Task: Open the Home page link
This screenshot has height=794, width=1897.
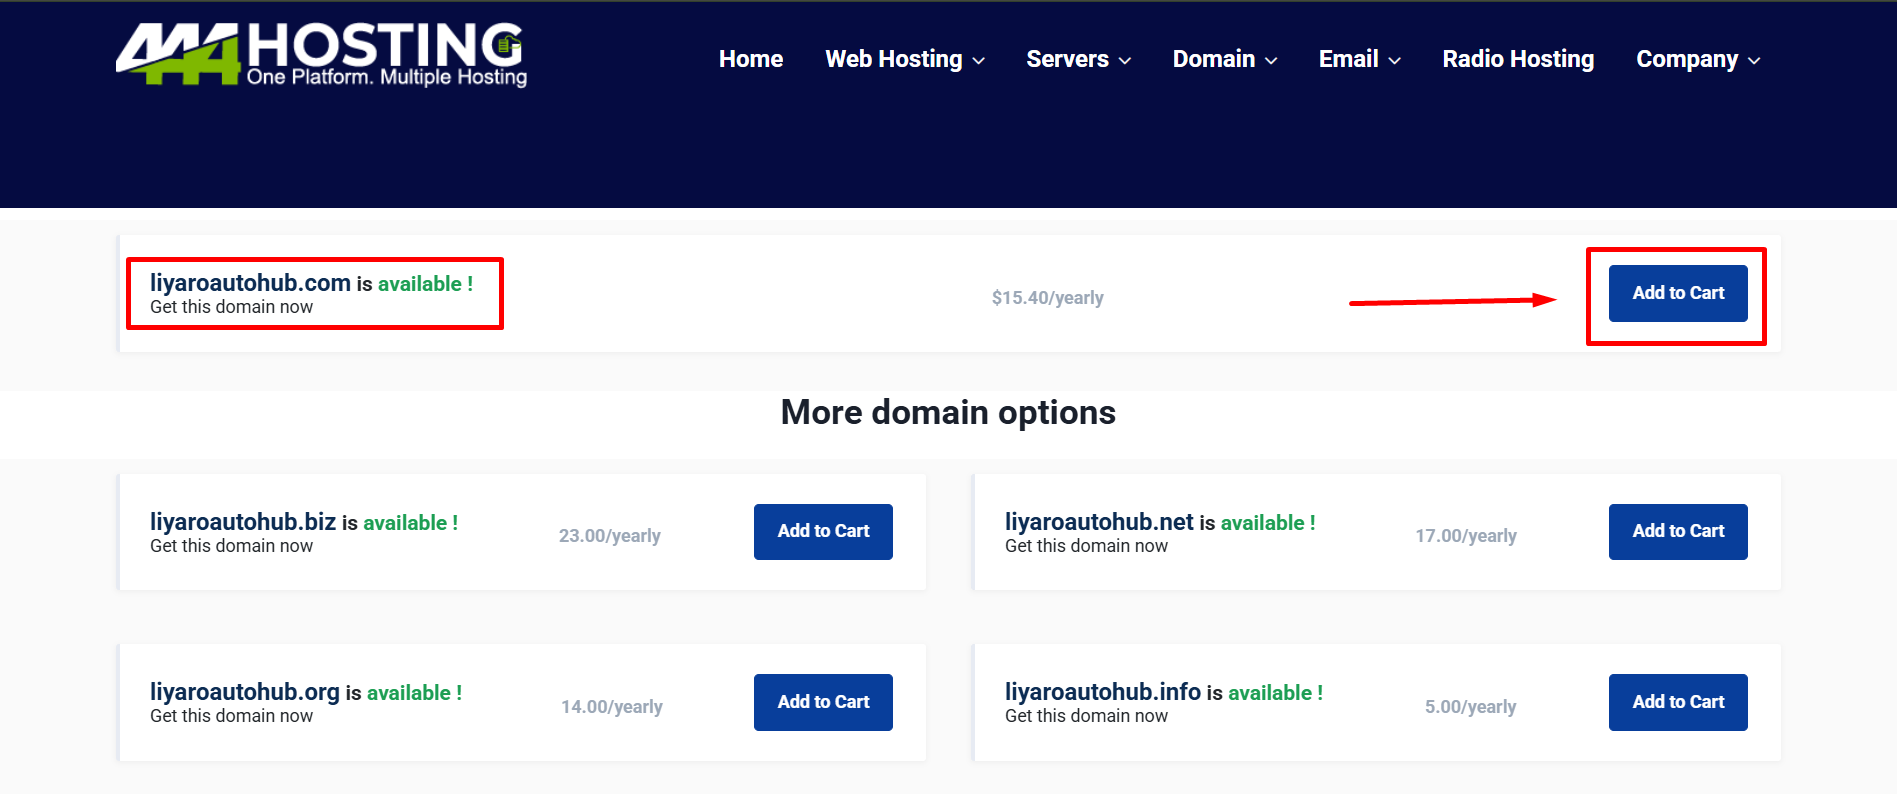Action: pos(750,59)
